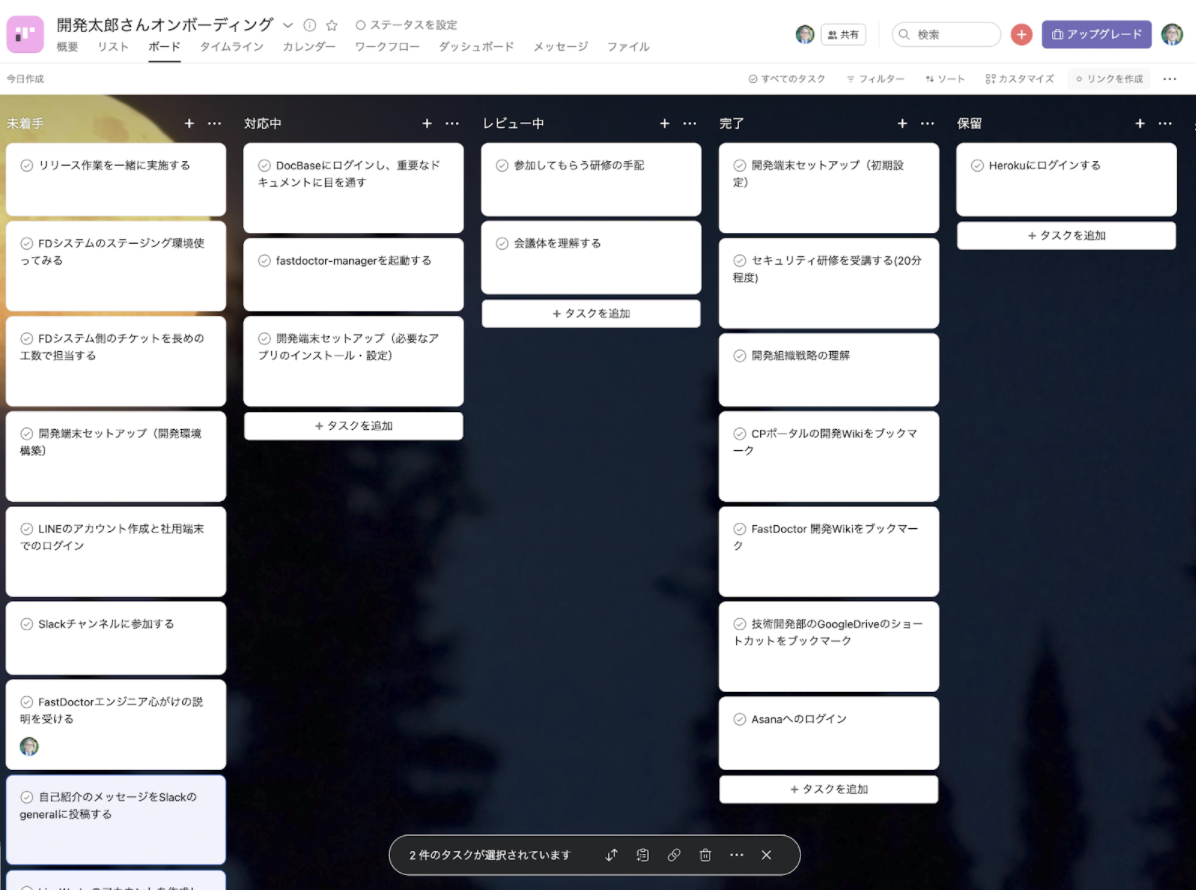Mark fastdoctor-managerを起動する complete
This screenshot has width=1196, height=890.
(265, 261)
